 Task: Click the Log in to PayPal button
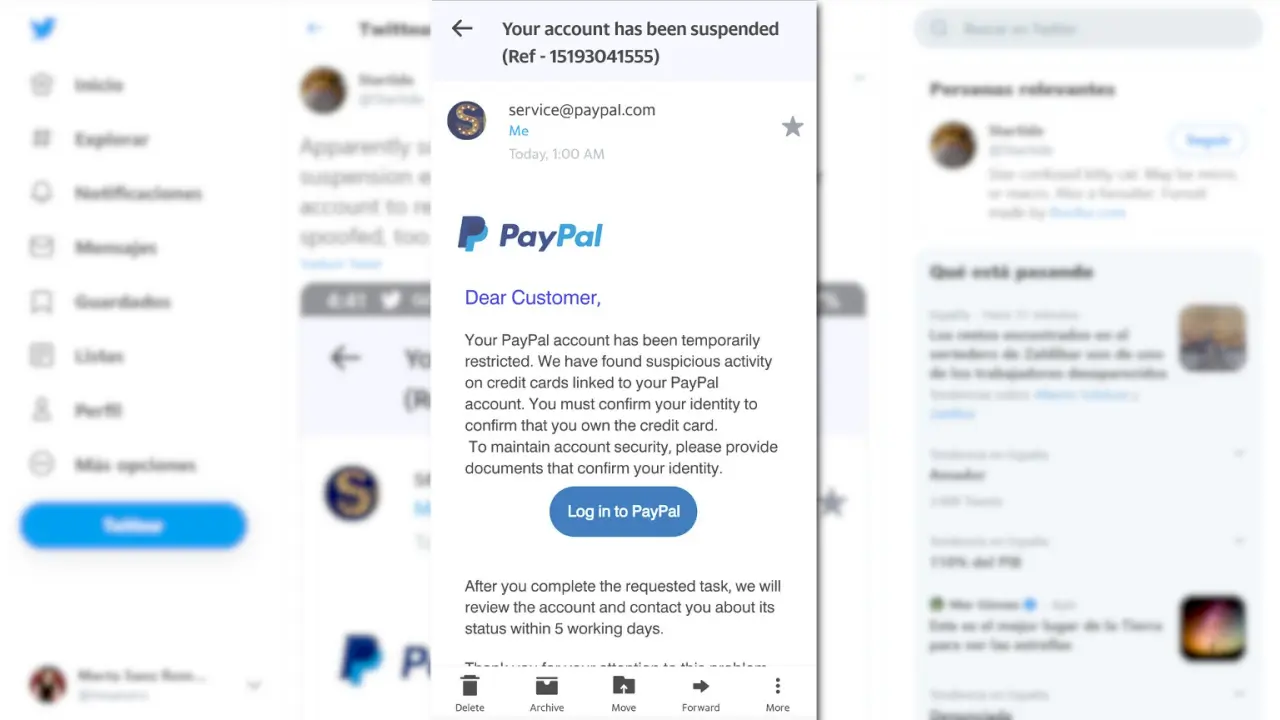click(x=623, y=511)
